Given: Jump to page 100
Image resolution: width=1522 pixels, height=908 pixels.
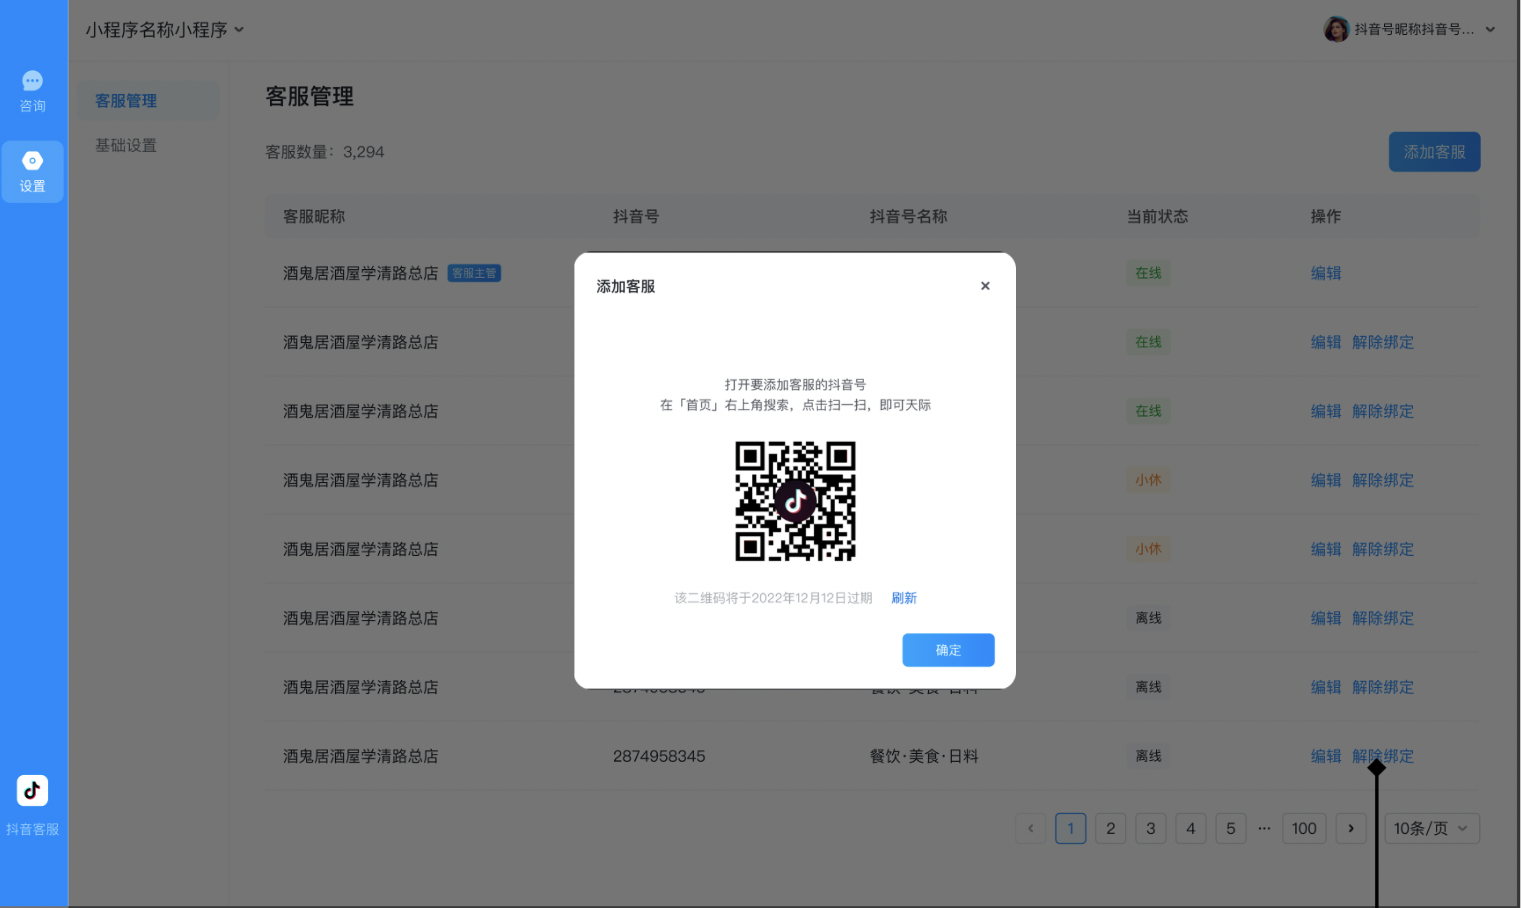Looking at the screenshot, I should [x=1304, y=828].
